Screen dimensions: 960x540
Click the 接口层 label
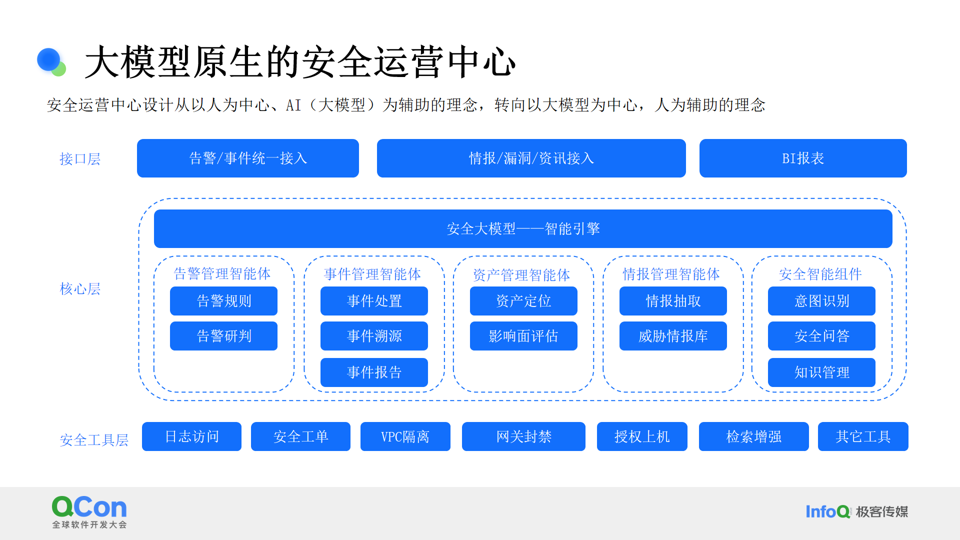point(80,159)
